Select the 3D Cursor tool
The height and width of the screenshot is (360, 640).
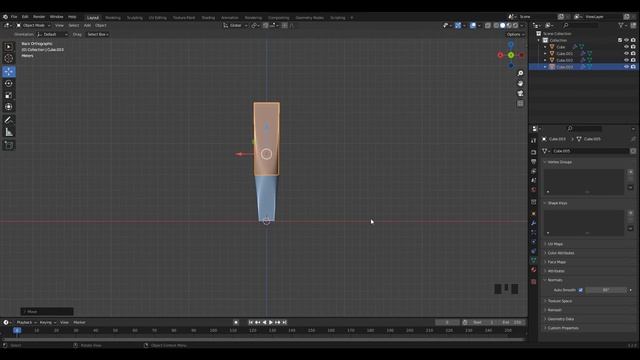click(x=9, y=58)
